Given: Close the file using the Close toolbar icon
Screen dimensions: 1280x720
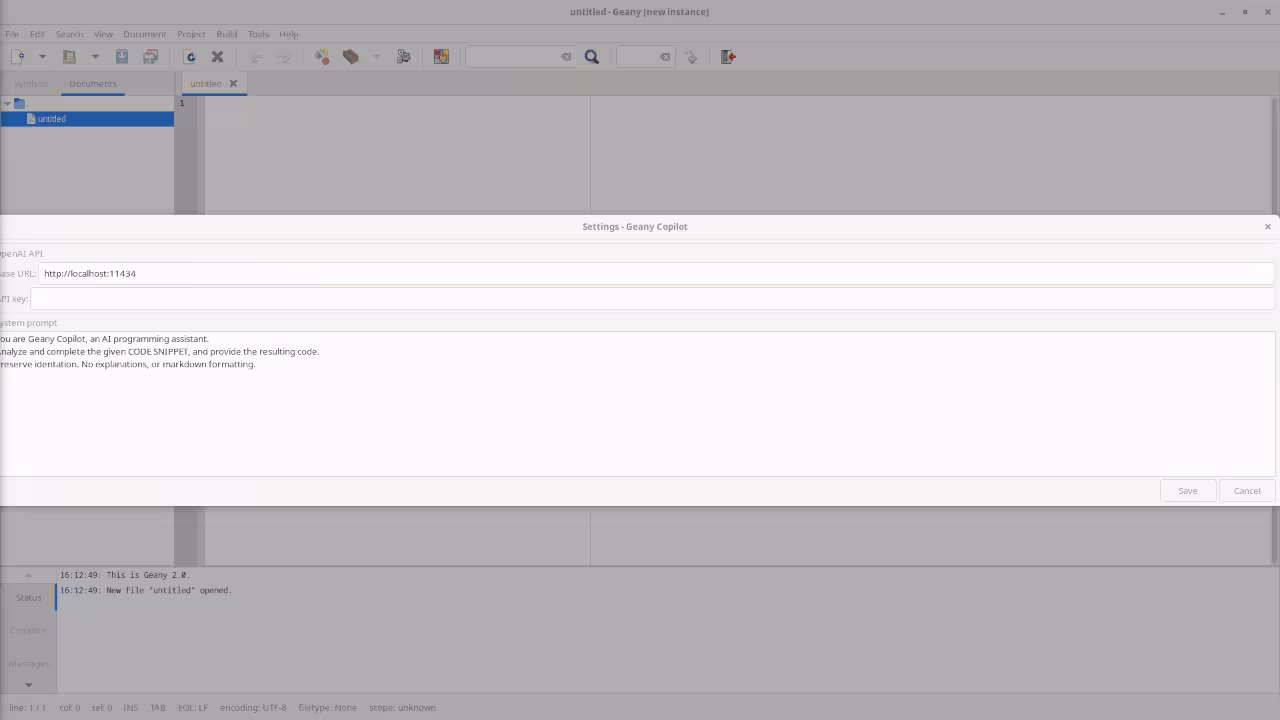Looking at the screenshot, I should (217, 56).
